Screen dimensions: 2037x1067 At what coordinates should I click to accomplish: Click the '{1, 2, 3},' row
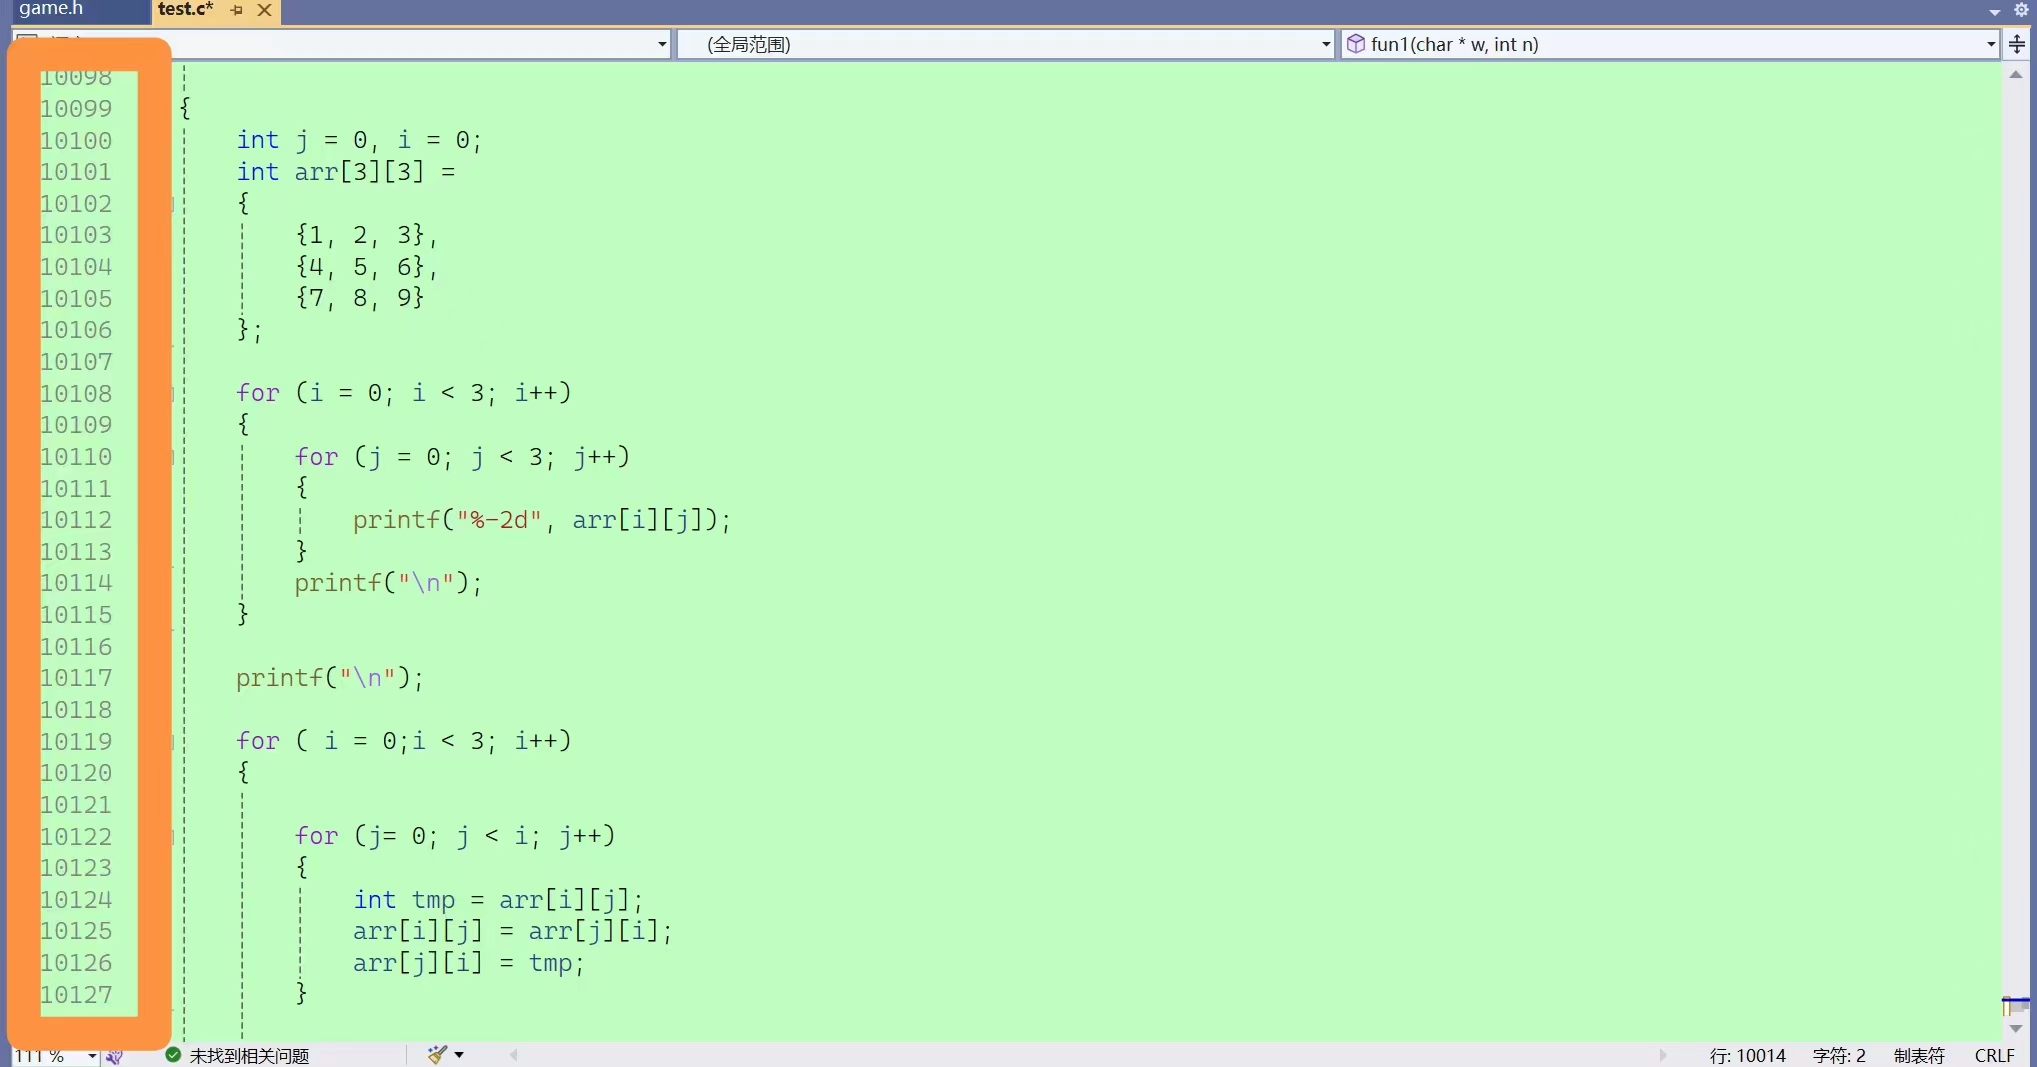(x=366, y=235)
